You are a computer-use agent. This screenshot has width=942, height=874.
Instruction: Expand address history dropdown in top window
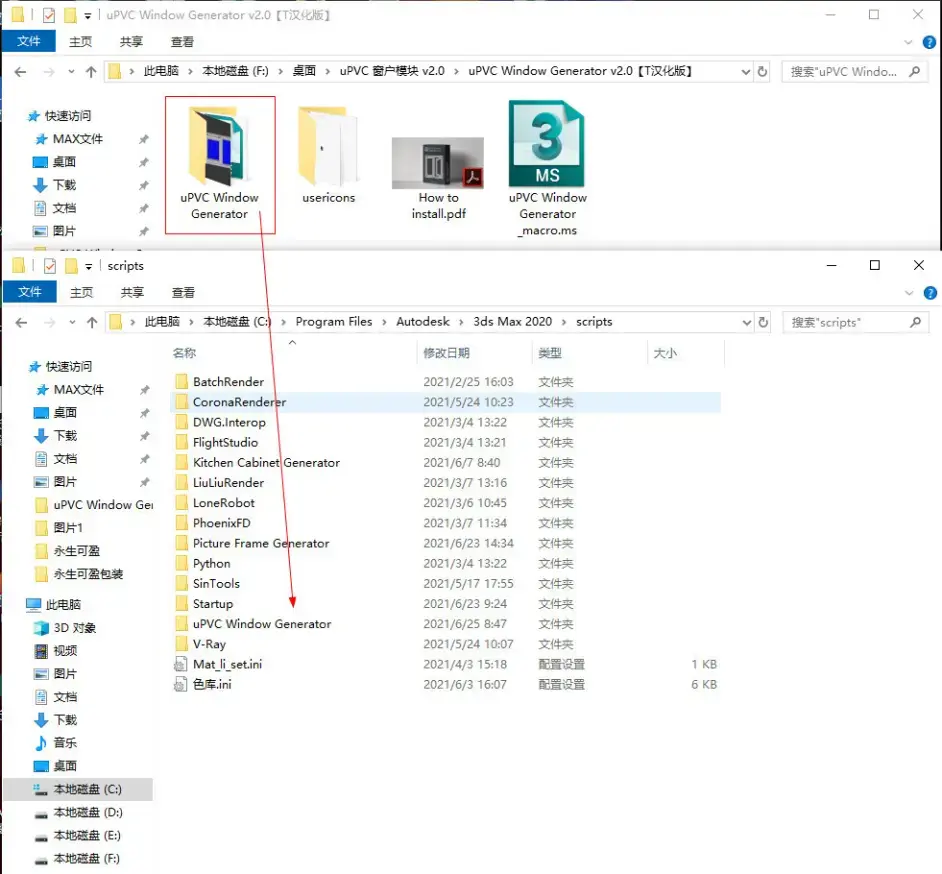click(746, 71)
